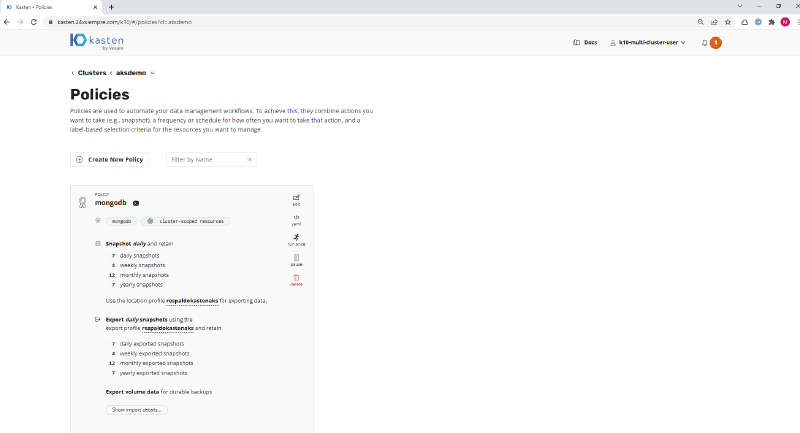
Task: Open the respaldokastenaks export profile link
Action: (168, 328)
